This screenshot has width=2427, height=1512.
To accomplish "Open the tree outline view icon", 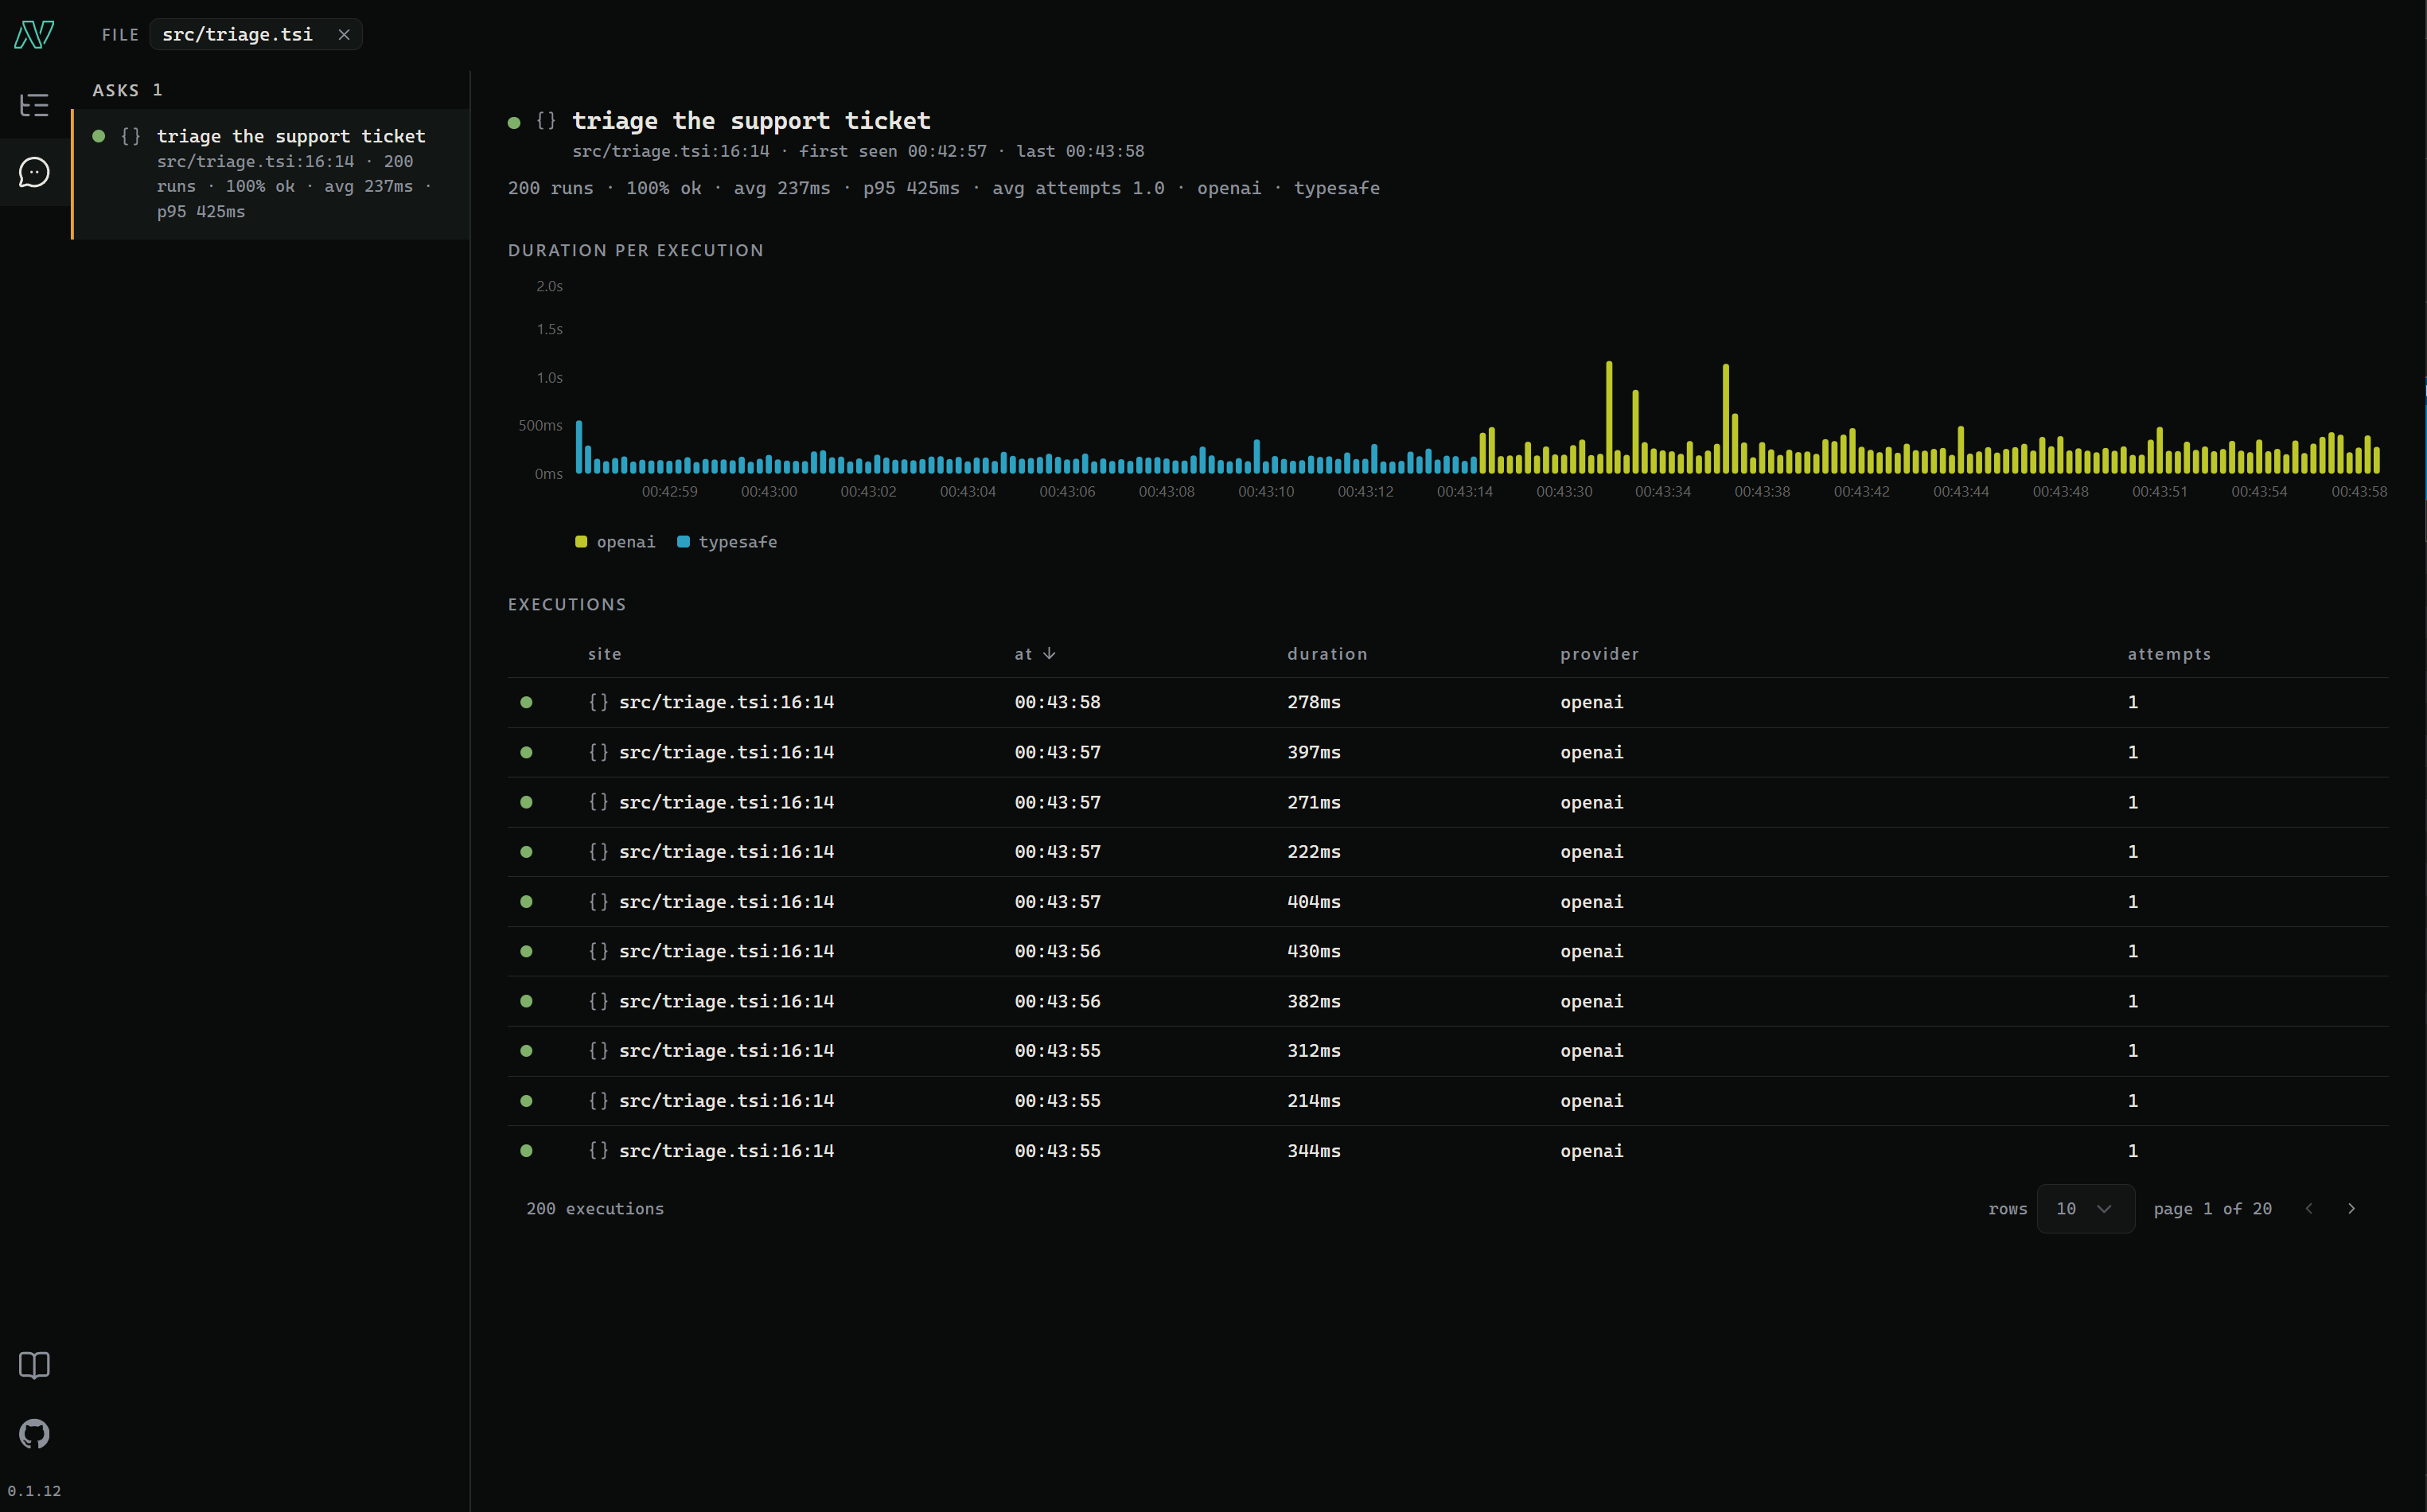I will (x=34, y=105).
